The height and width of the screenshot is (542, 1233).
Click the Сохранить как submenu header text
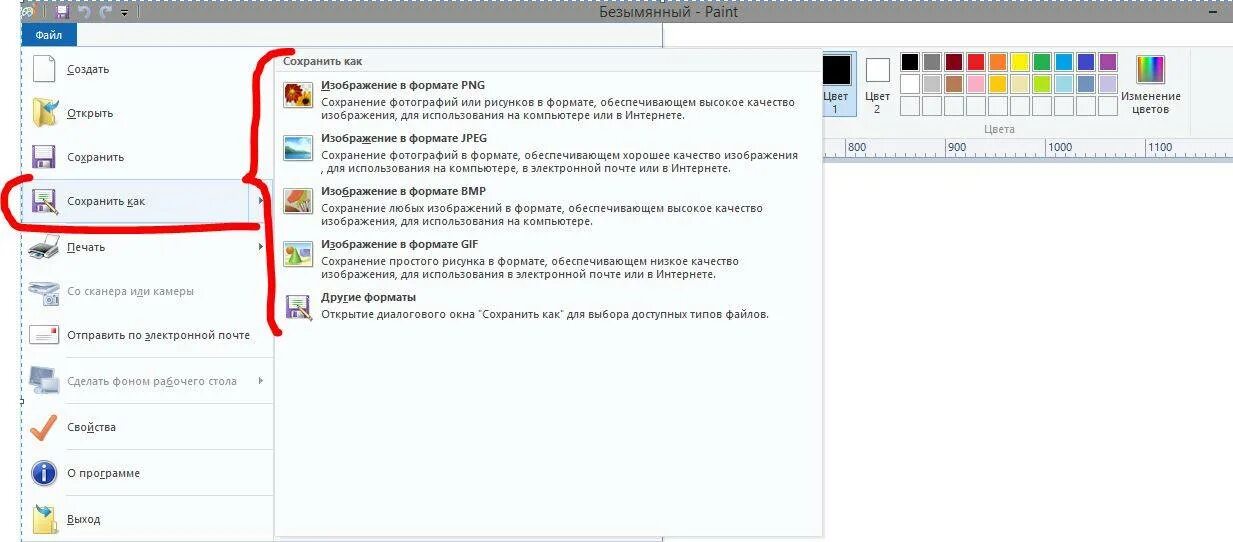(x=322, y=61)
